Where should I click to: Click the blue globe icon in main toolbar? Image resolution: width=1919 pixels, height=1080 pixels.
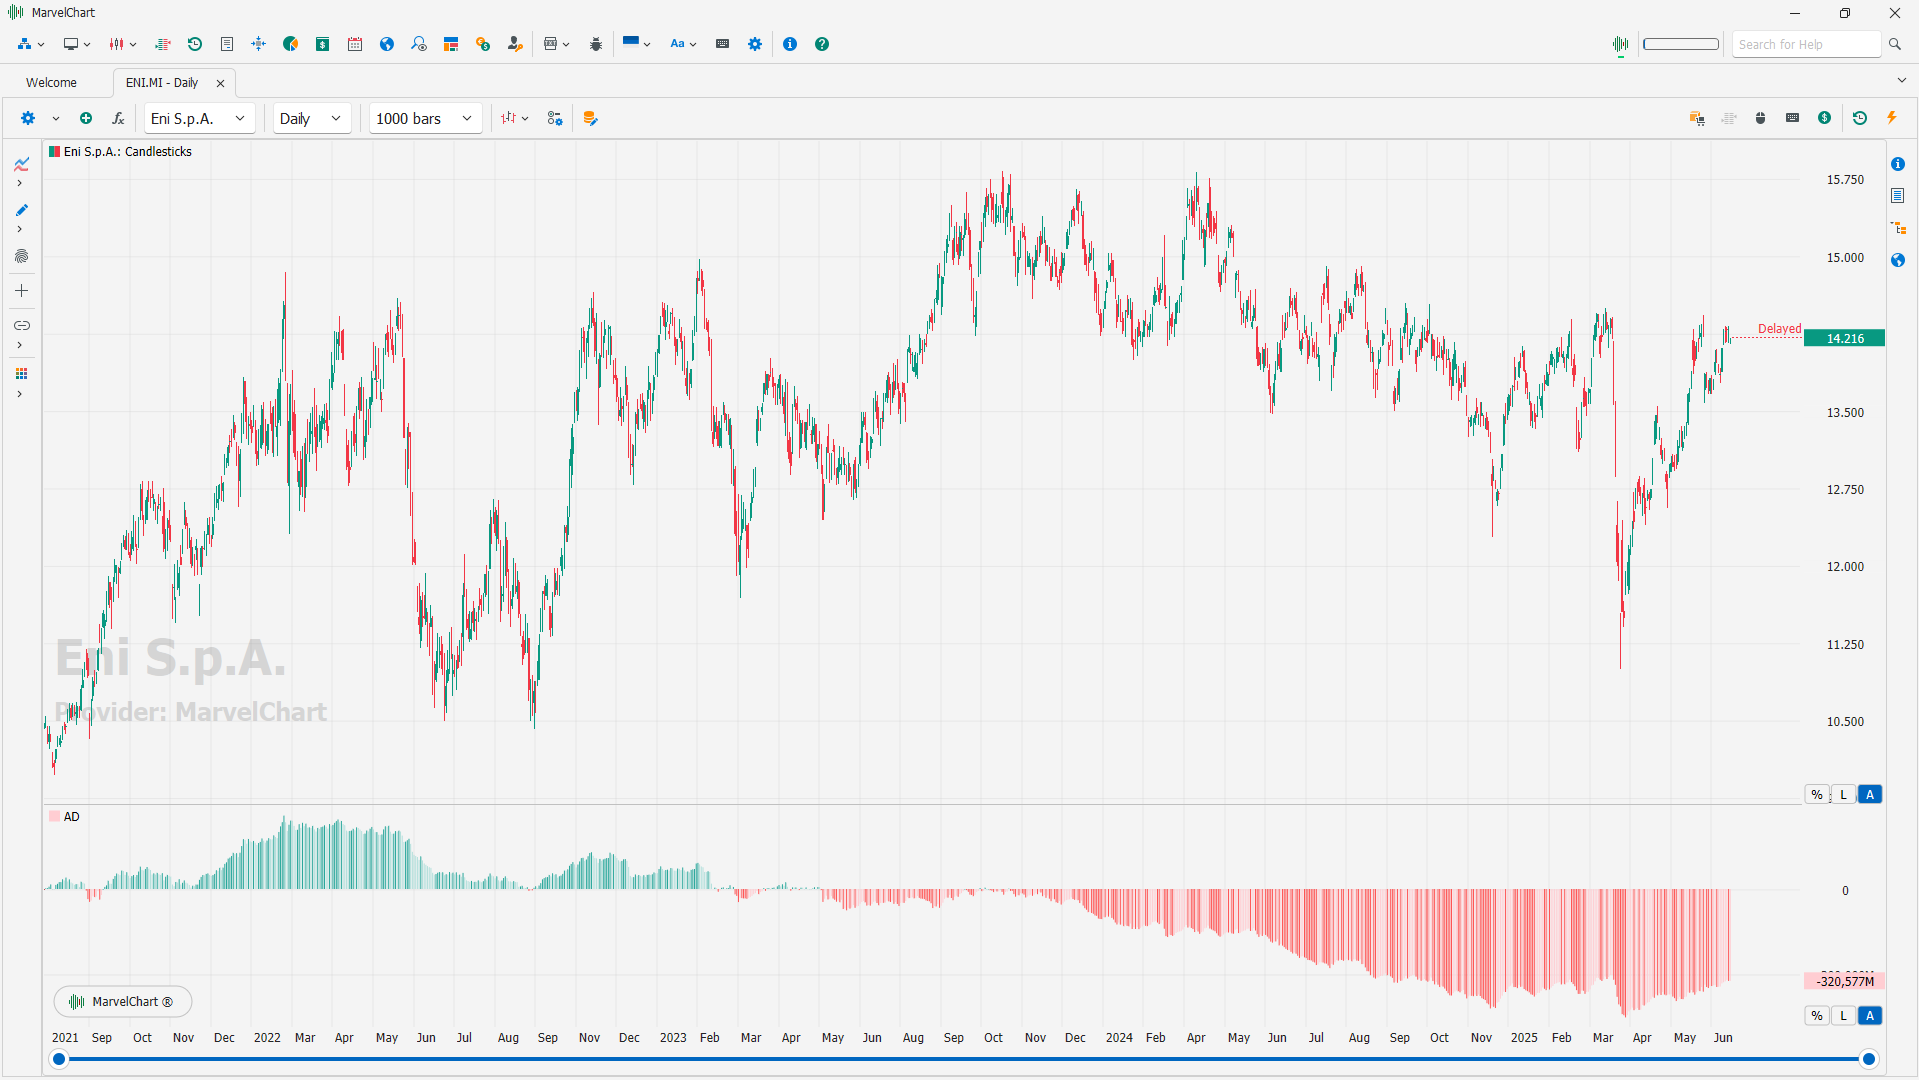pos(387,44)
